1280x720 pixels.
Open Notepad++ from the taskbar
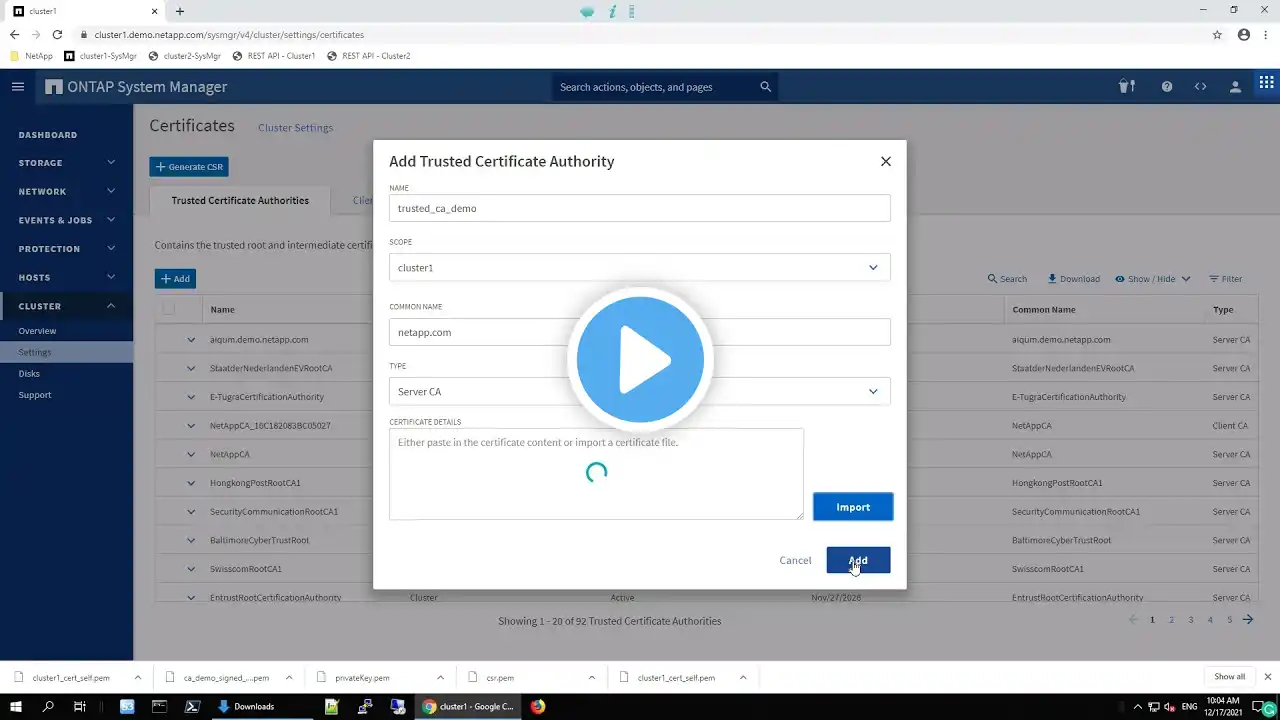(332, 707)
